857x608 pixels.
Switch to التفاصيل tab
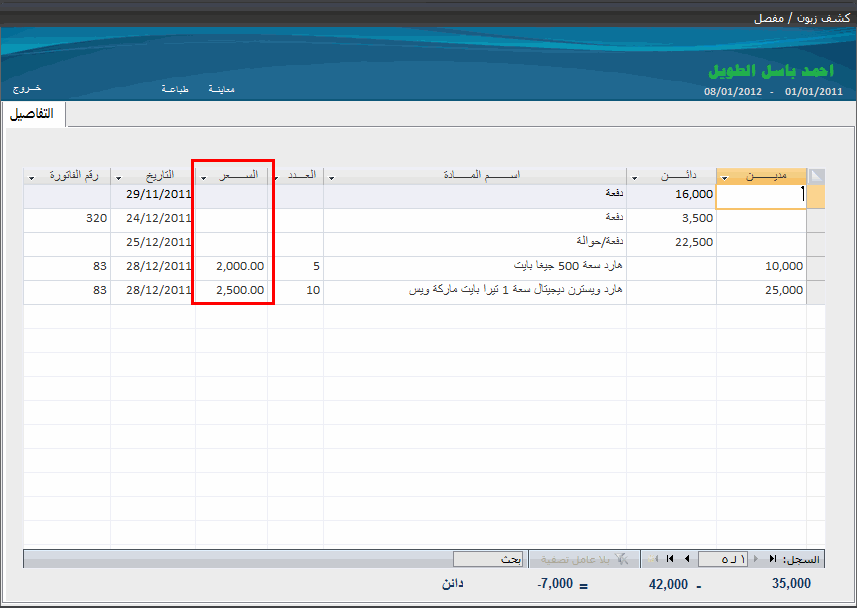pyautogui.click(x=33, y=114)
